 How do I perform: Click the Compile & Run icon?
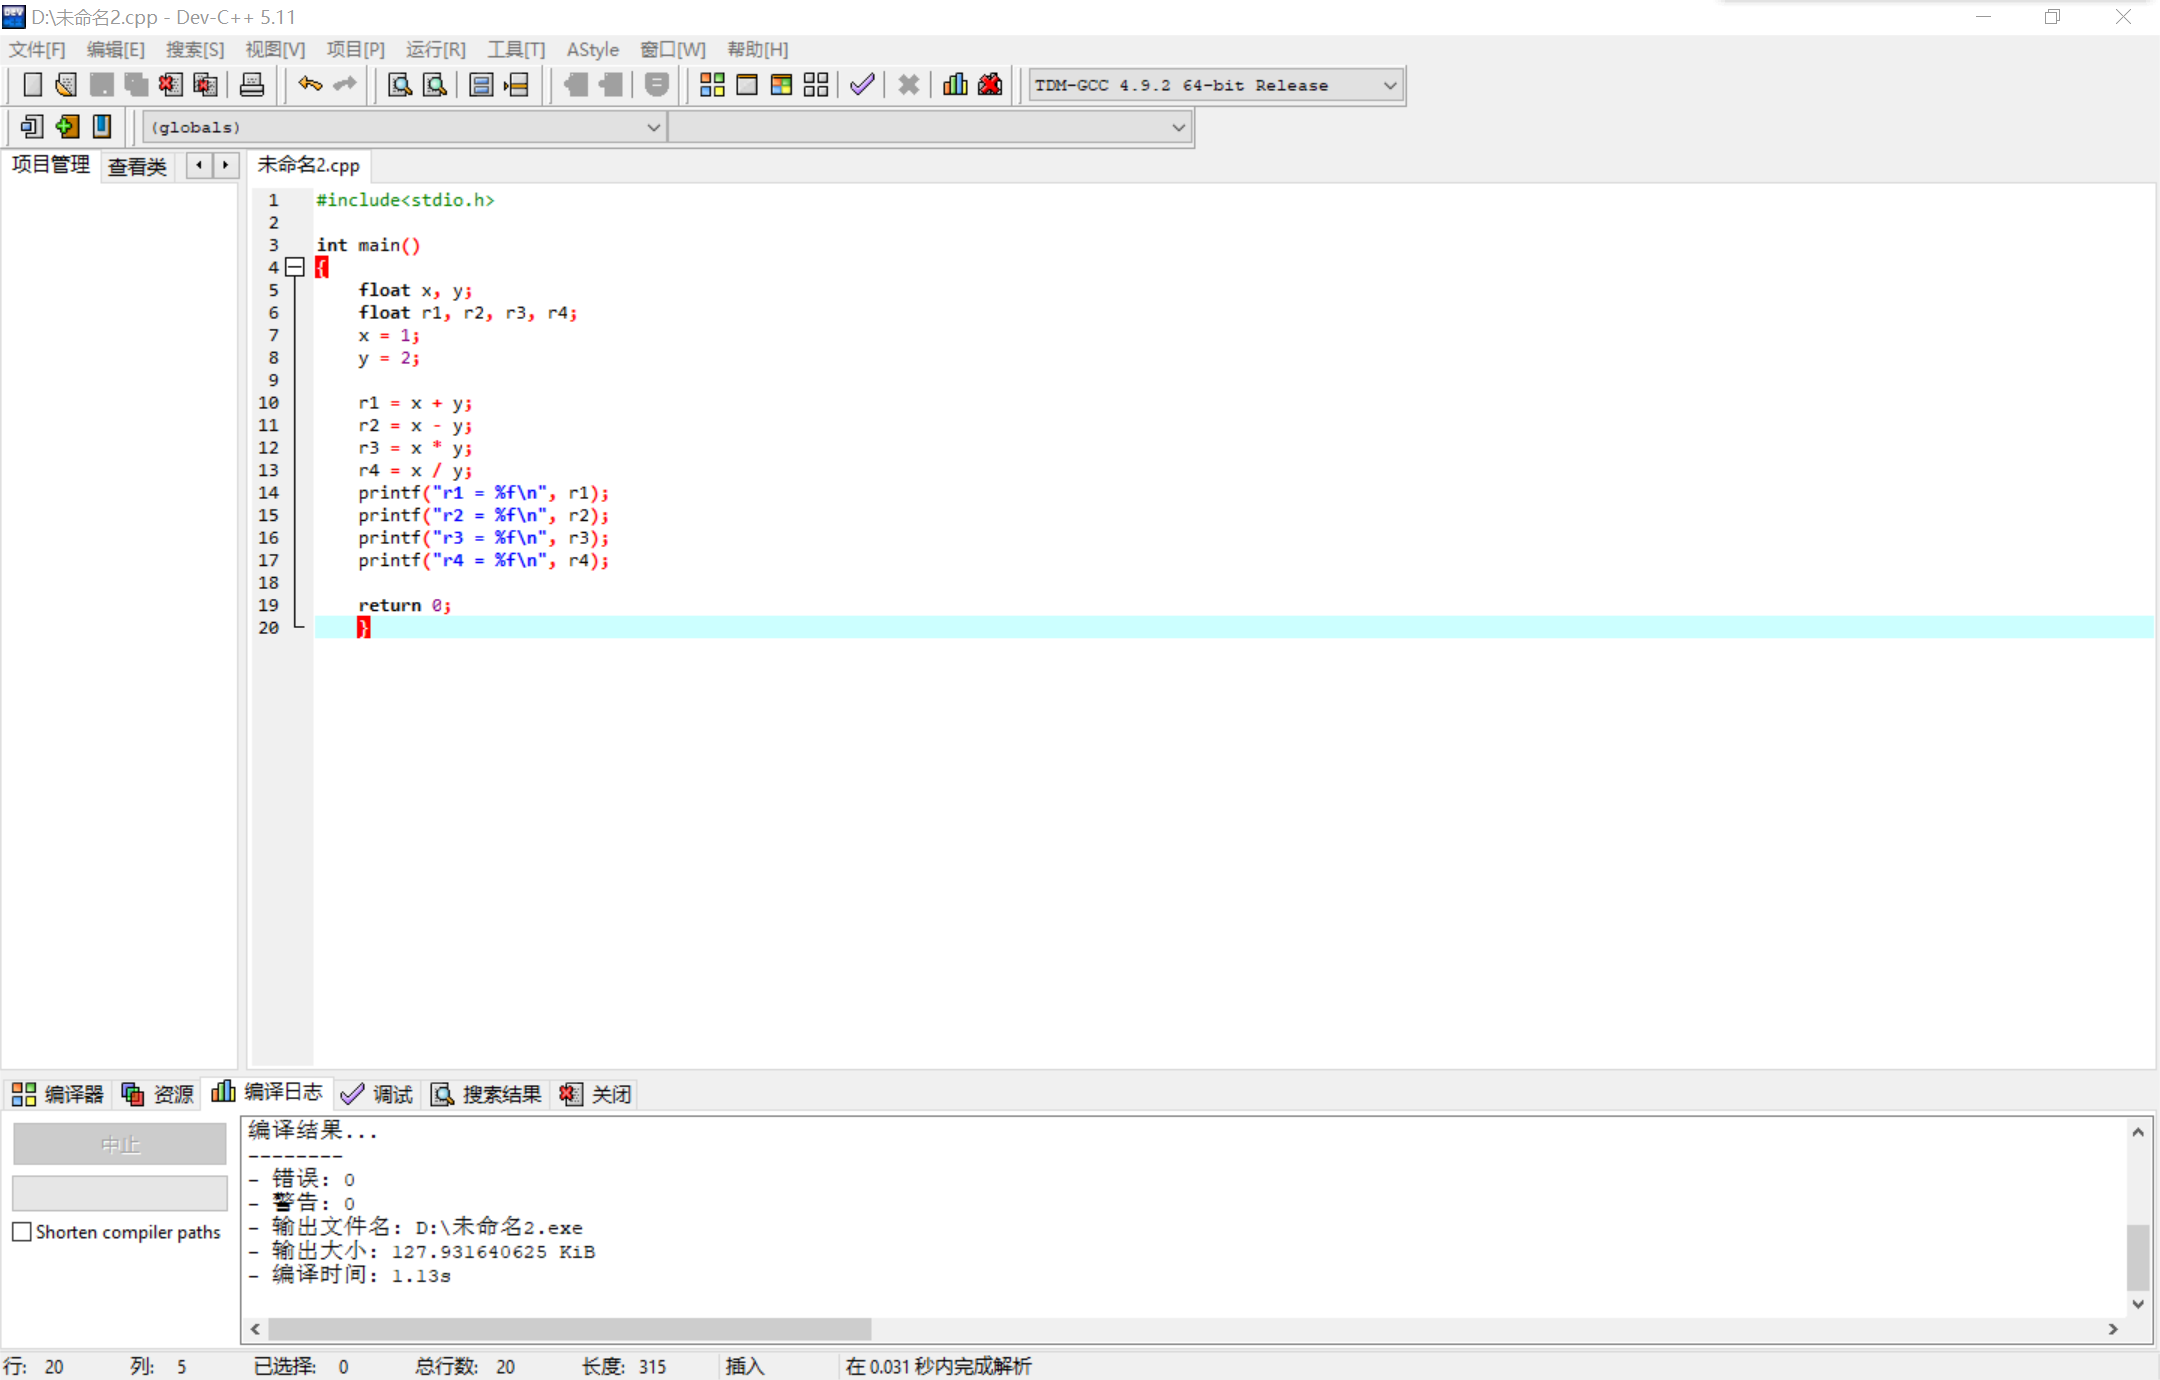coord(781,85)
